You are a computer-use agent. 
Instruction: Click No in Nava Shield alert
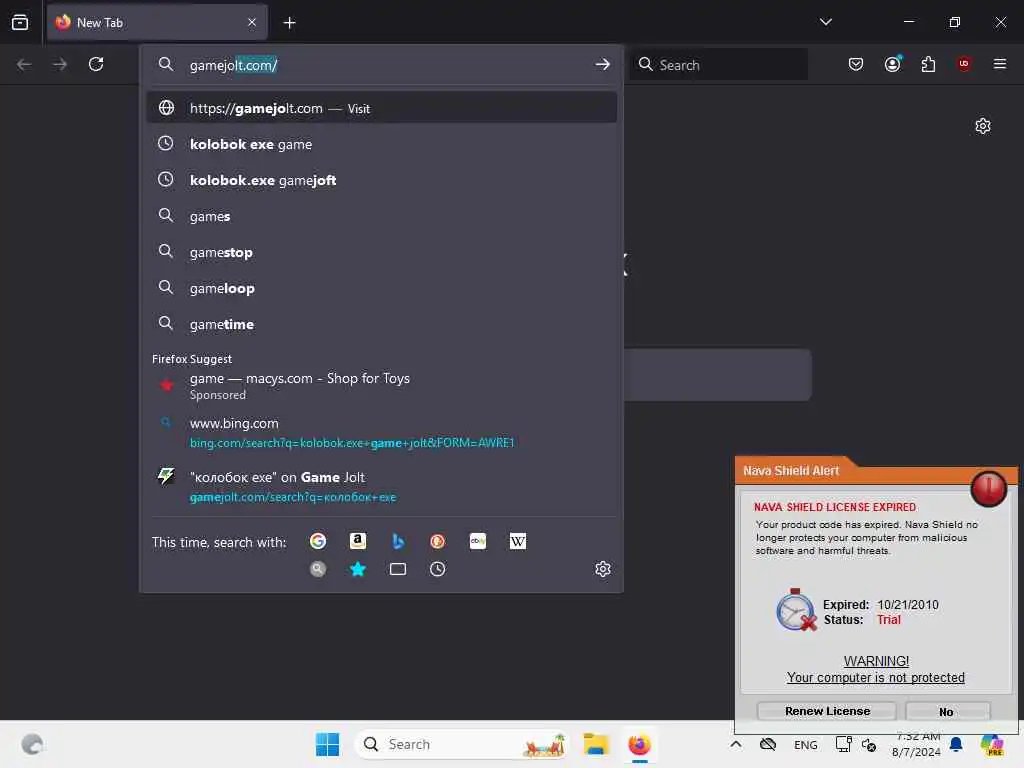[x=946, y=712]
